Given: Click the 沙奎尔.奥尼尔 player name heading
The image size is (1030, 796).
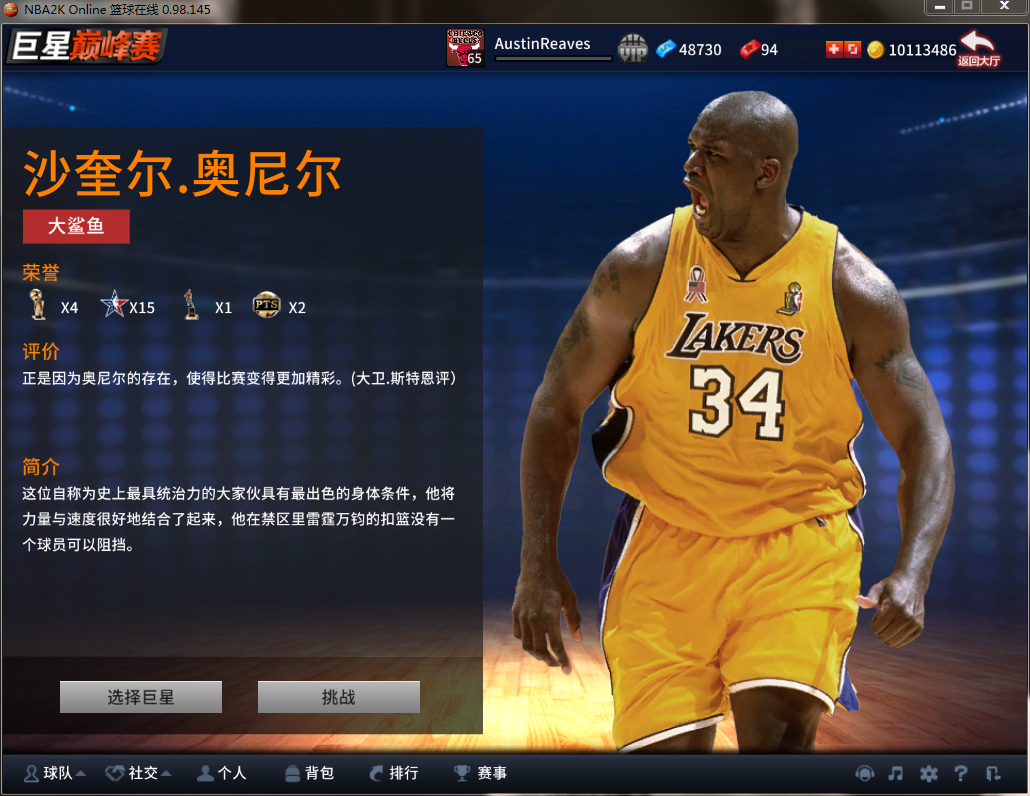Looking at the screenshot, I should click(x=182, y=173).
